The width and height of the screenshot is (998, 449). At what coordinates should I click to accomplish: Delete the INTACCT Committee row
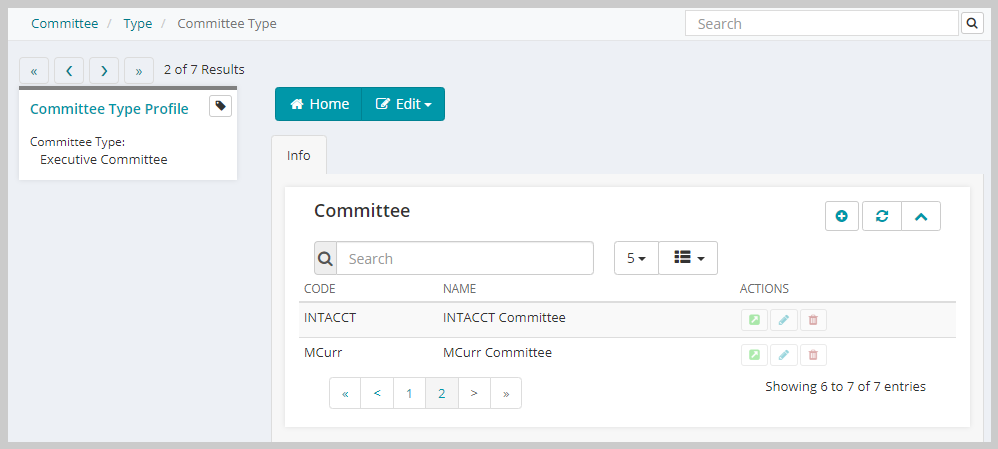813,320
